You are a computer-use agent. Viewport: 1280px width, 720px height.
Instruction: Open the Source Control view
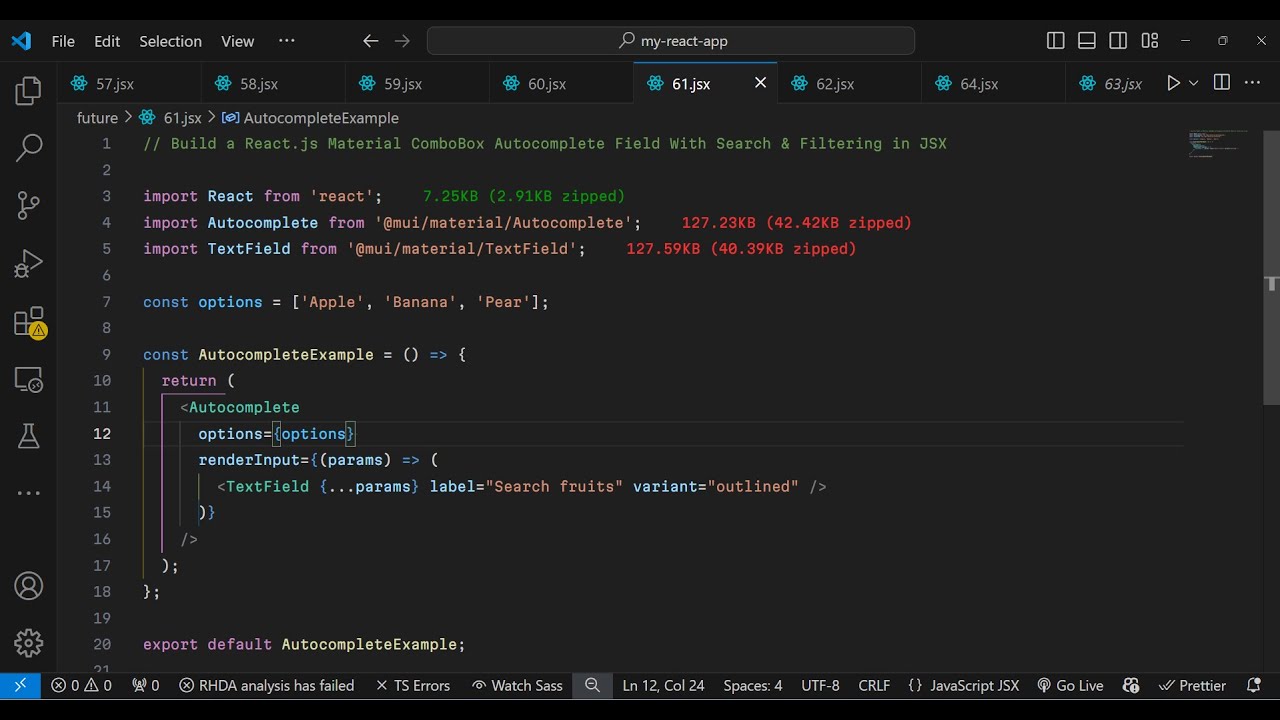(28, 206)
